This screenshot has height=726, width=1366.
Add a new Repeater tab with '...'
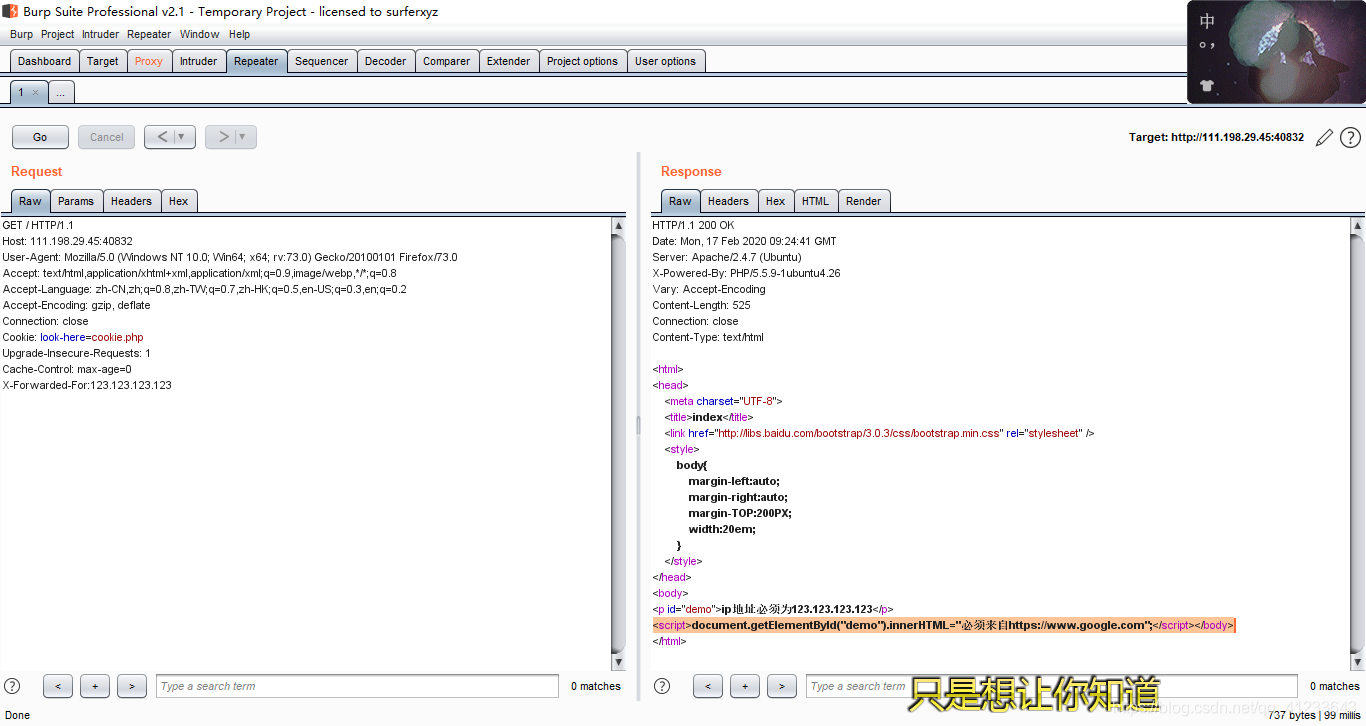point(61,92)
